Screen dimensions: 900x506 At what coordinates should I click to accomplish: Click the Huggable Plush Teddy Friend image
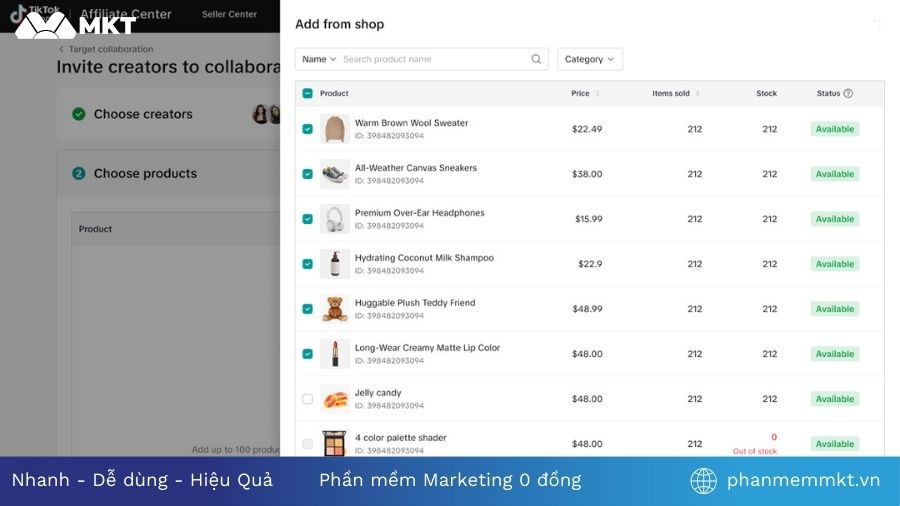pos(334,309)
